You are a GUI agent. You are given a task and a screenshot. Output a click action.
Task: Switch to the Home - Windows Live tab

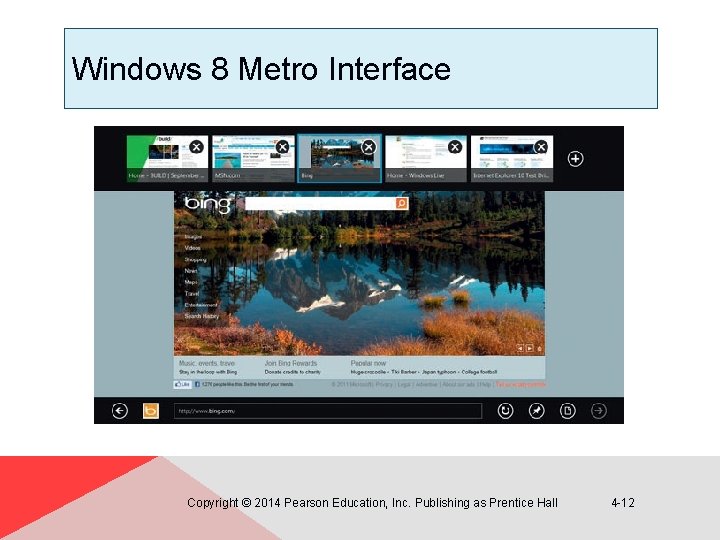pos(426,158)
